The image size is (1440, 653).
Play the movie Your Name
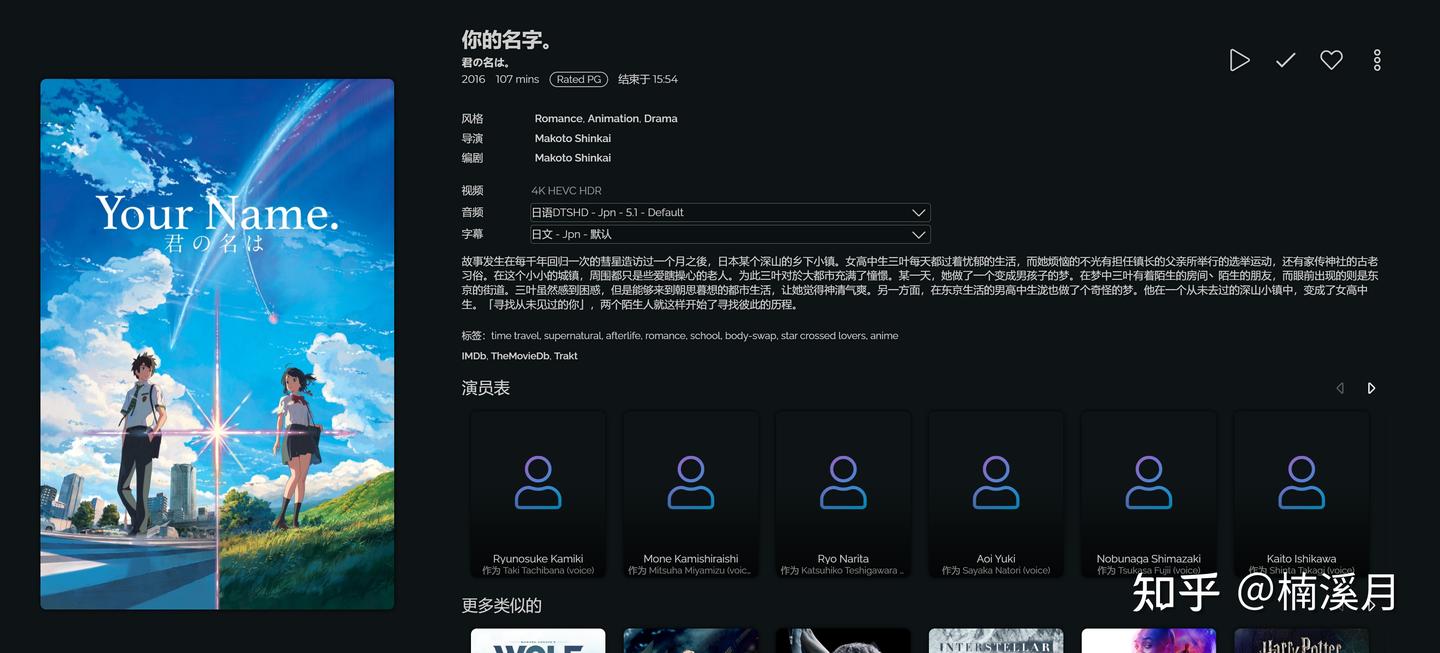pos(1238,58)
